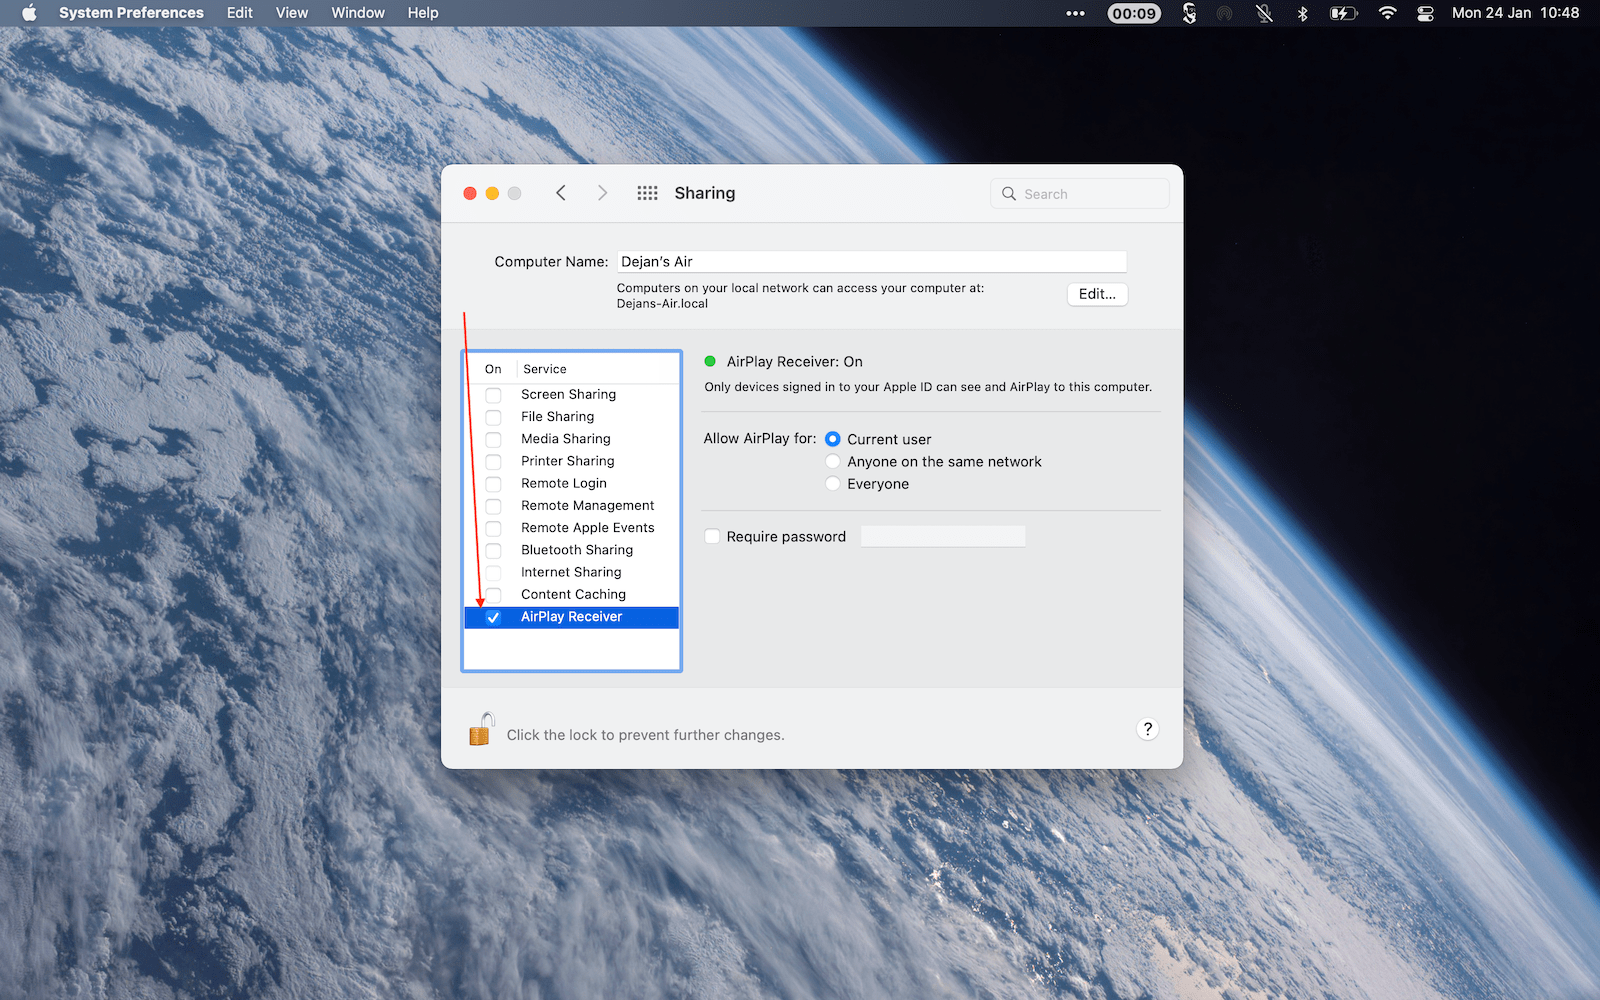The height and width of the screenshot is (1000, 1600).
Task: Select the Current user radio button
Action: pyautogui.click(x=833, y=439)
